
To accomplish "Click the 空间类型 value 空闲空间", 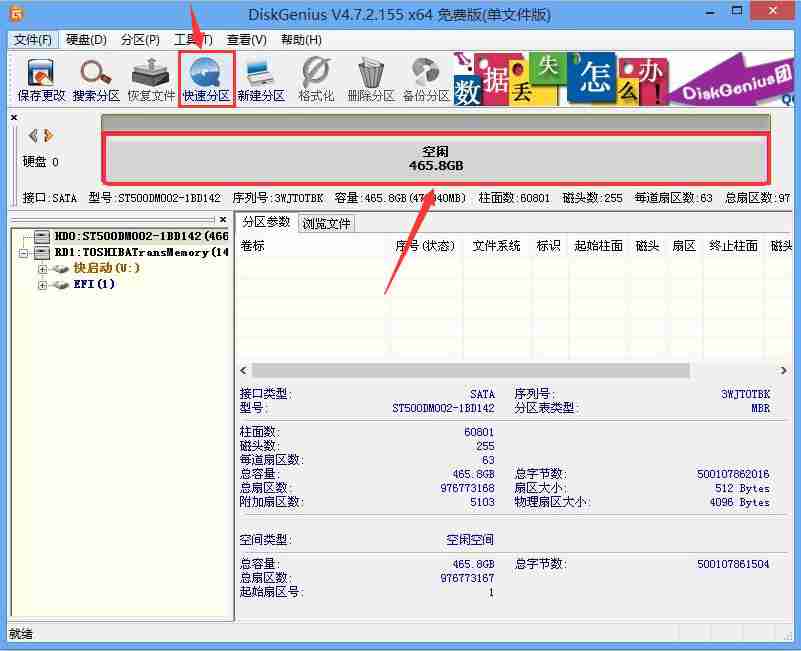I will coord(469,540).
